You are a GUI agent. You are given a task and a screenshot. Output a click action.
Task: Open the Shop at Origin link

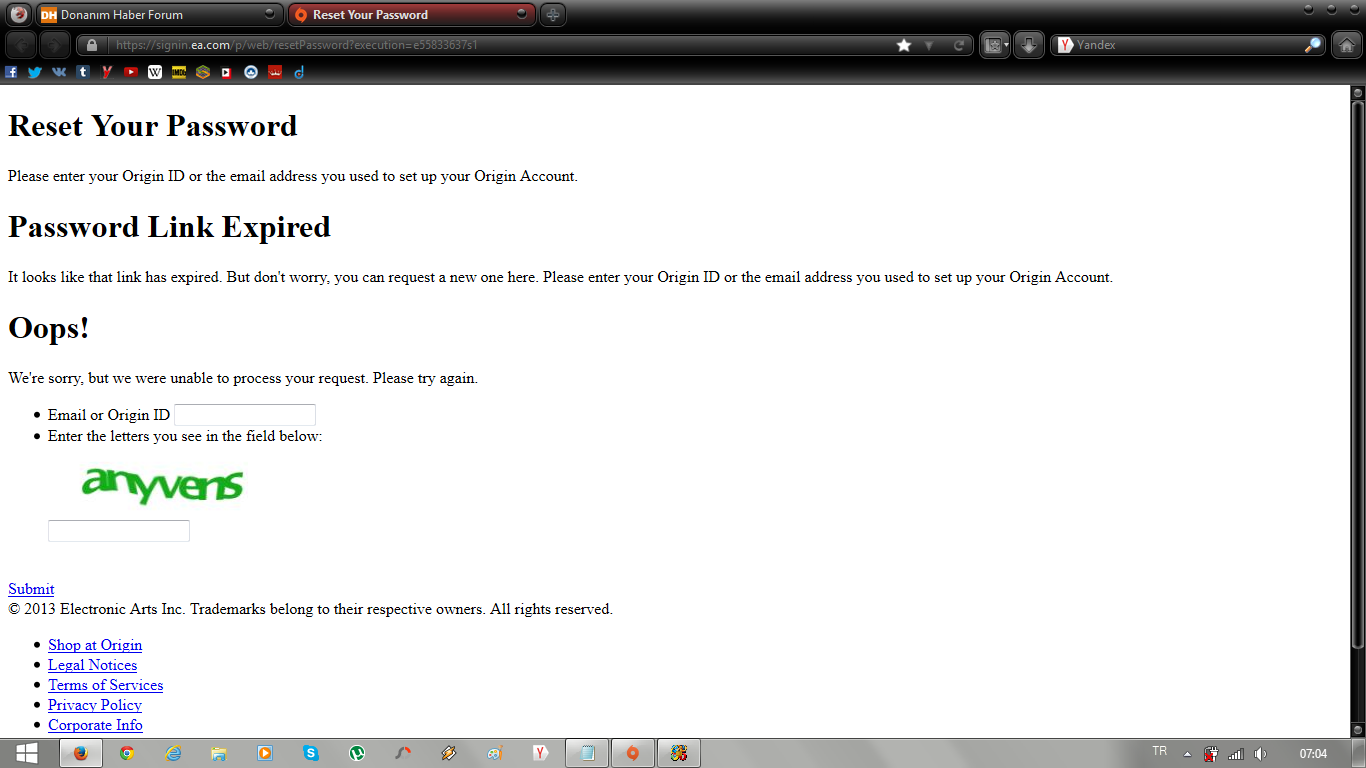click(x=95, y=645)
